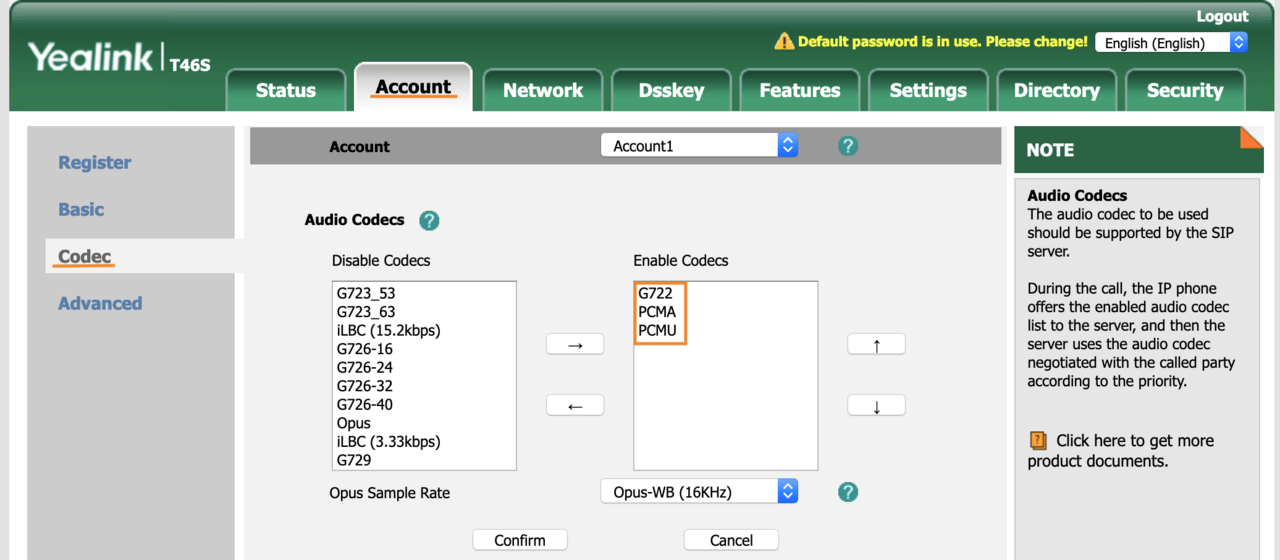
Task: Click help icon beside Opus Sample Rate
Action: pos(848,492)
